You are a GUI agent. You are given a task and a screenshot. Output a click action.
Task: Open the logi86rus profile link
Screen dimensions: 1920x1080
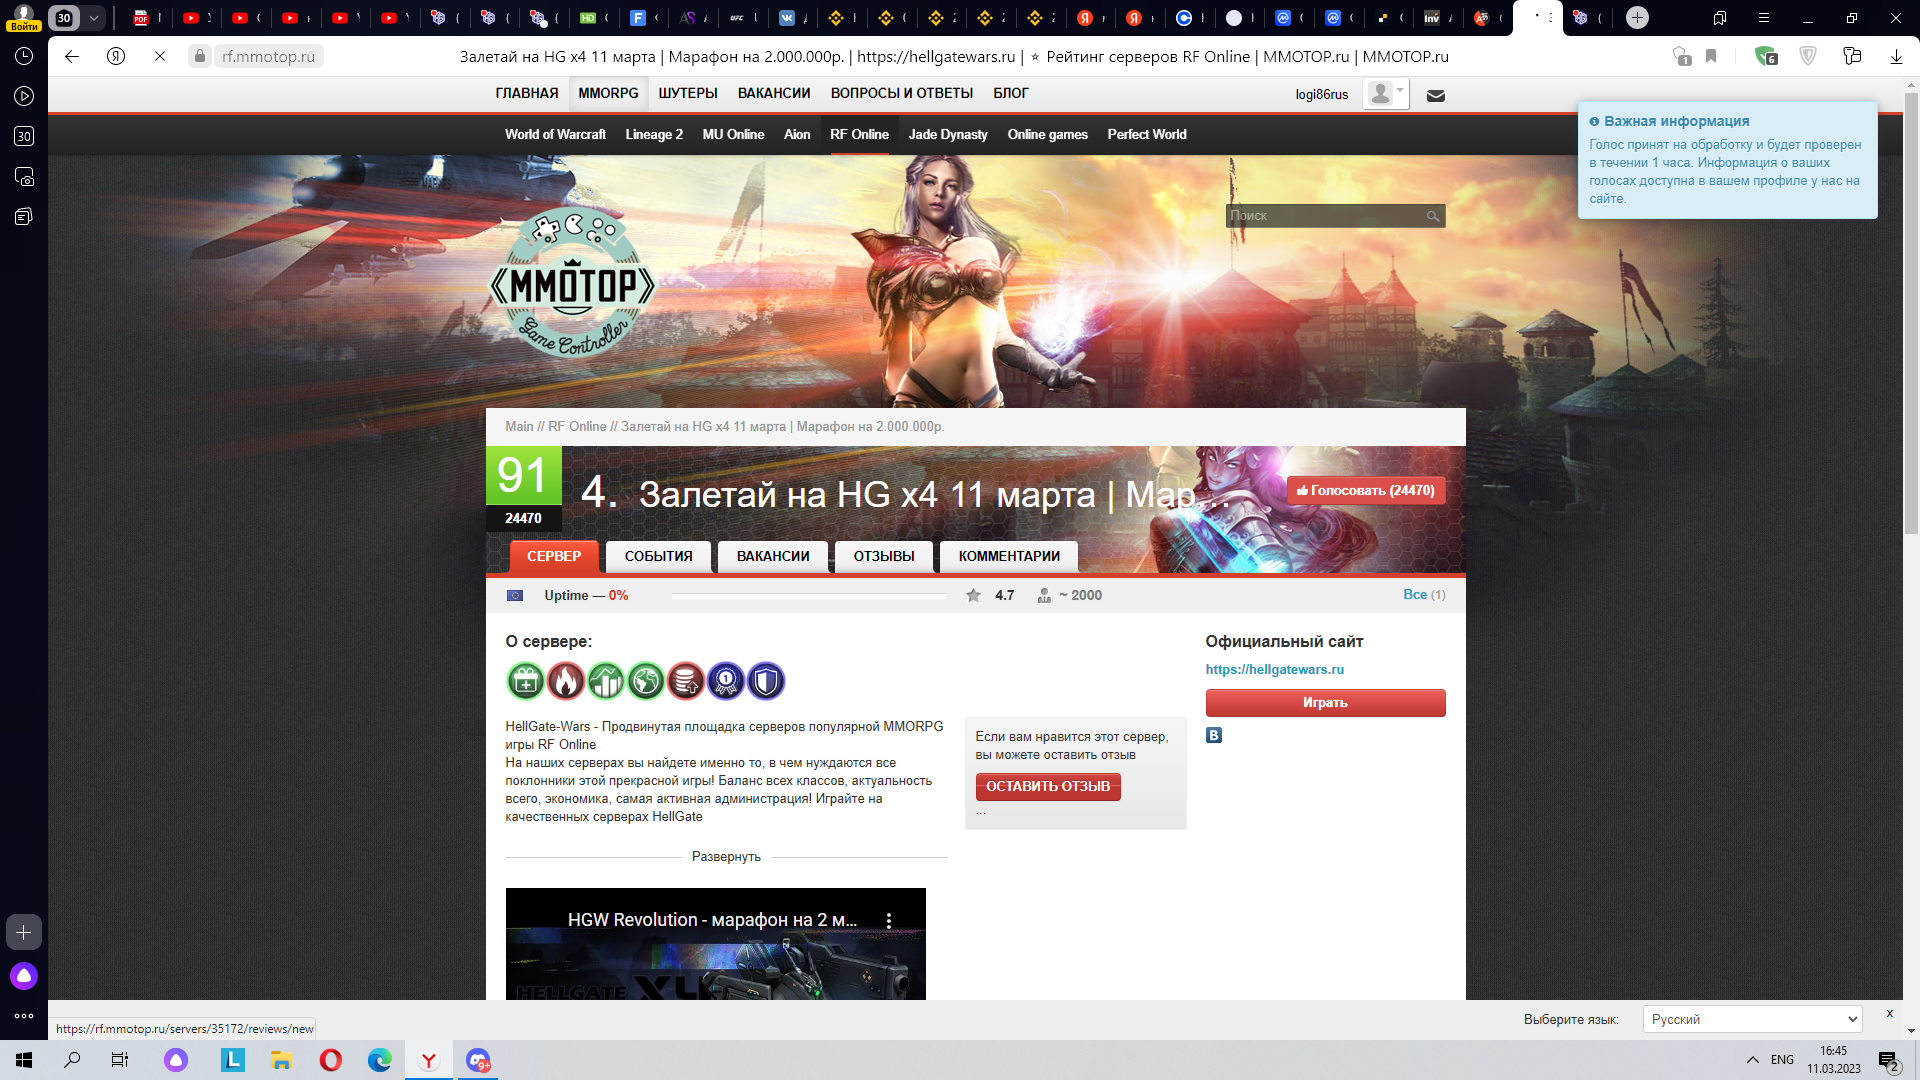click(x=1322, y=94)
